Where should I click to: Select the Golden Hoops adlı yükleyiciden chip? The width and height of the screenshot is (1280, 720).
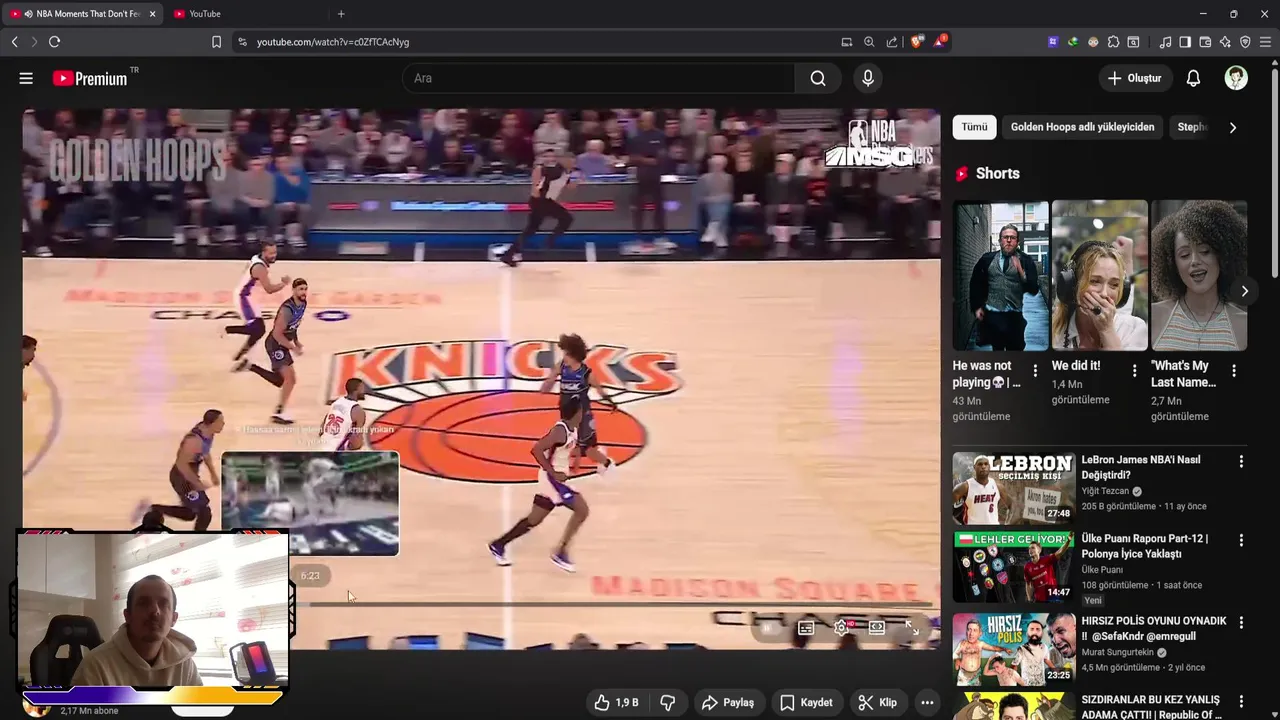(x=1082, y=127)
